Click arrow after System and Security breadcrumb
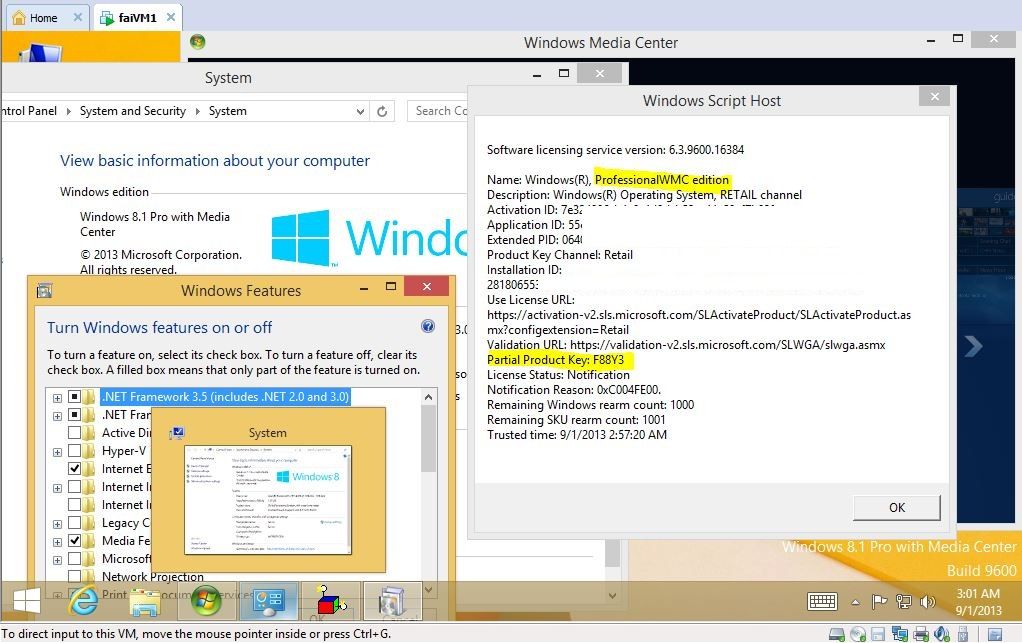This screenshot has width=1022, height=643. (x=197, y=111)
